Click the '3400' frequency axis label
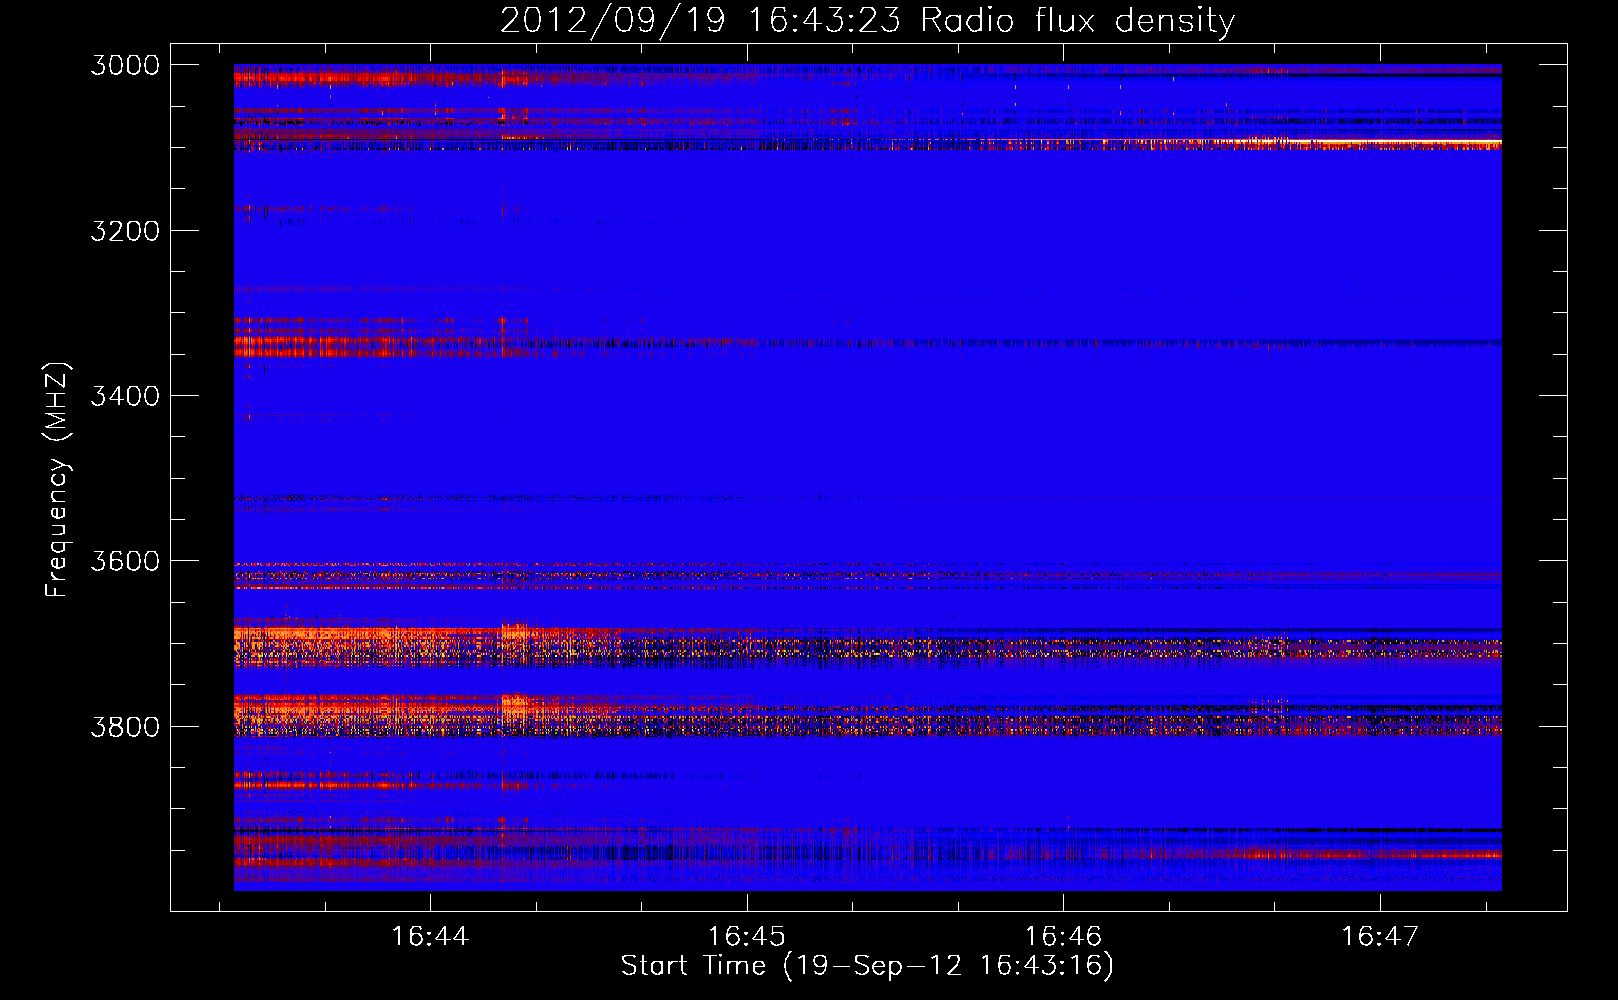 click(x=125, y=396)
